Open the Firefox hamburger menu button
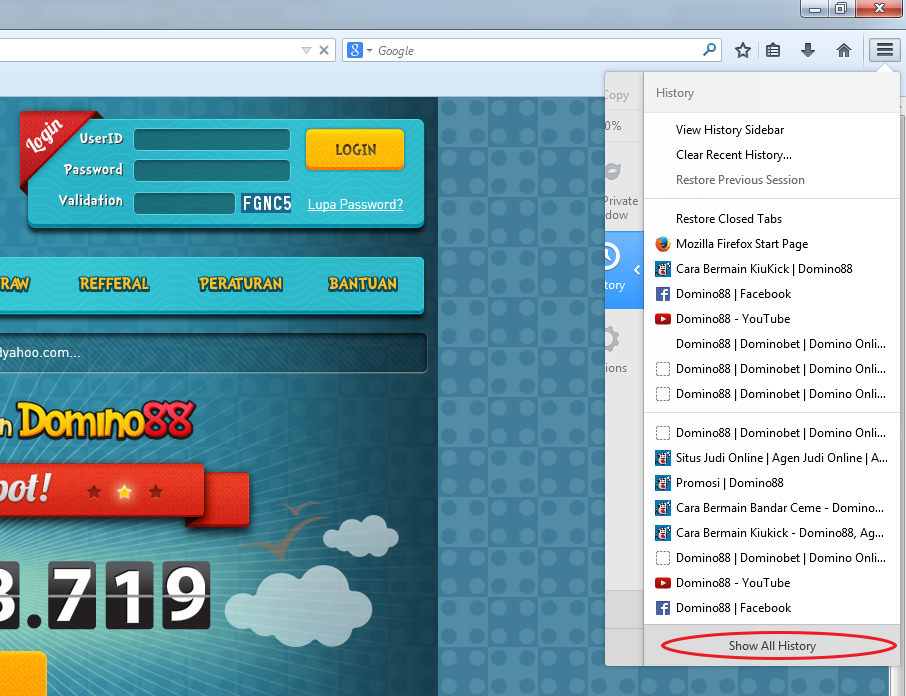This screenshot has height=696, width=906. [x=885, y=50]
